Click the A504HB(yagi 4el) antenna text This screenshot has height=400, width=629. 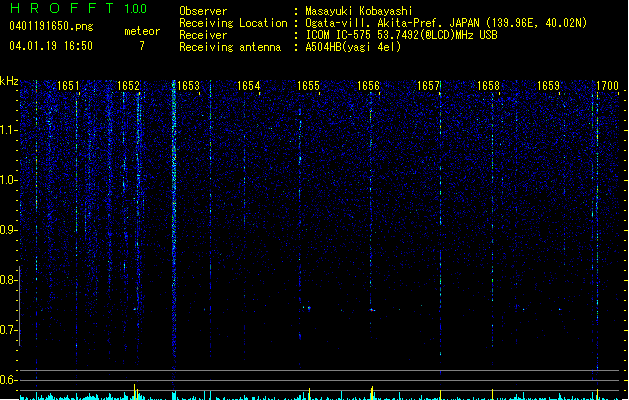click(353, 47)
